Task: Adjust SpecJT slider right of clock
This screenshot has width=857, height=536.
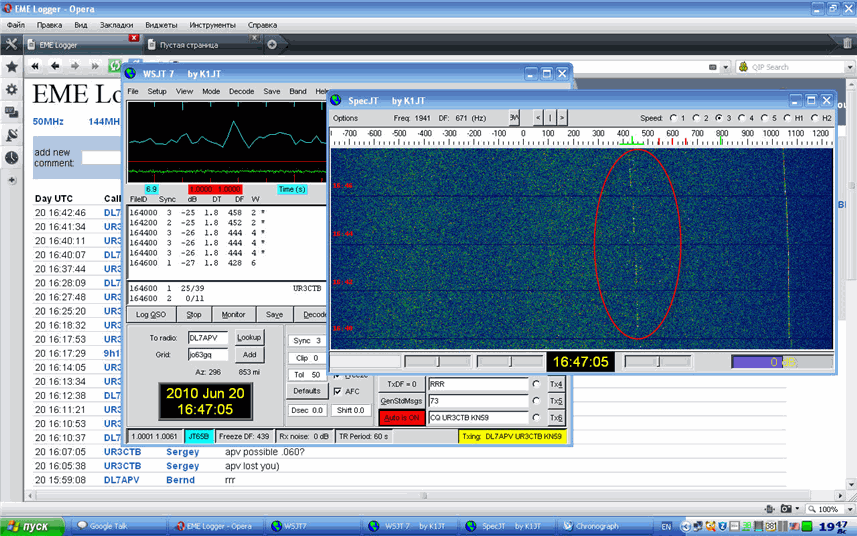Action: tap(658, 361)
